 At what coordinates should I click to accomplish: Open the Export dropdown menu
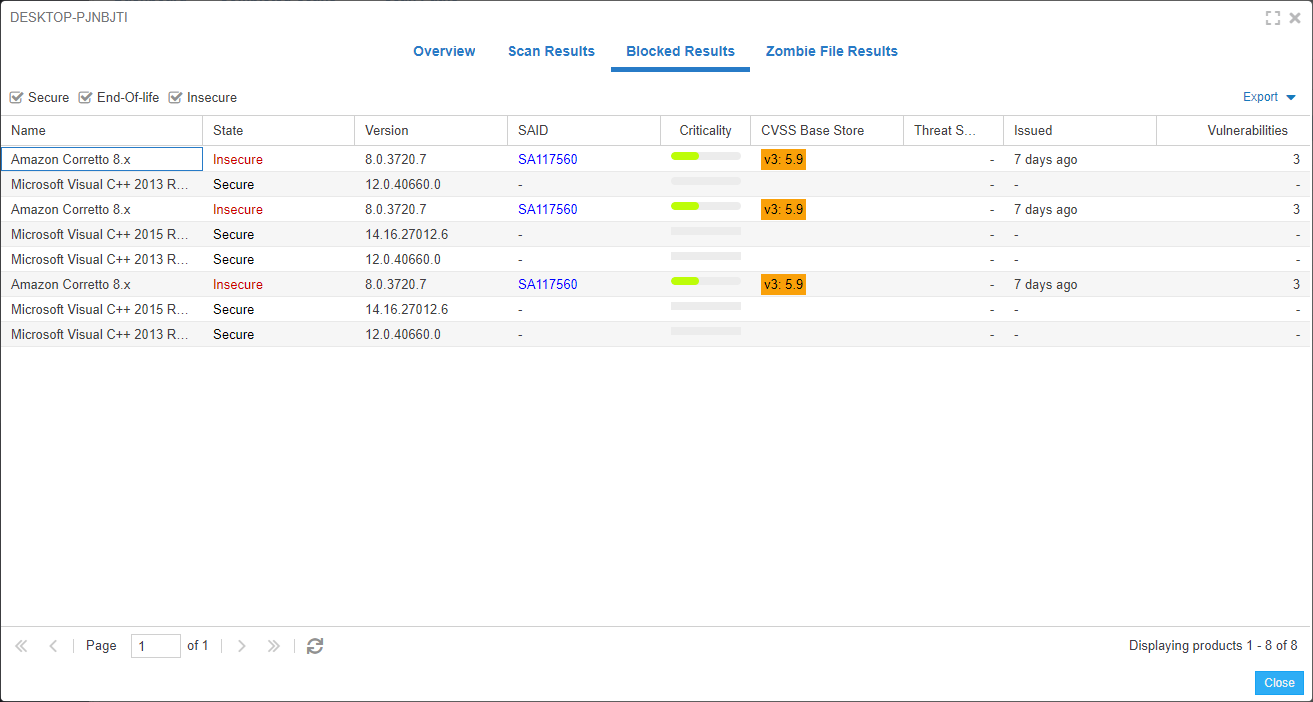[1269, 97]
